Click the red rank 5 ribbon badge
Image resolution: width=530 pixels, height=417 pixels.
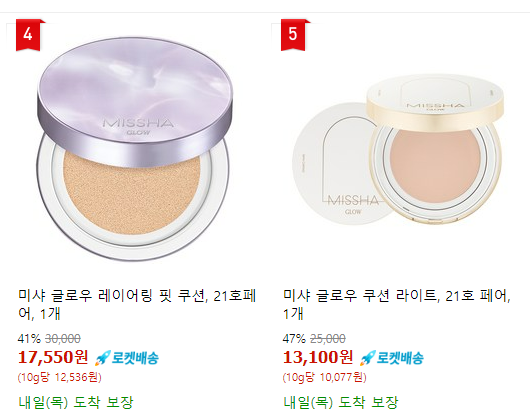point(293,35)
